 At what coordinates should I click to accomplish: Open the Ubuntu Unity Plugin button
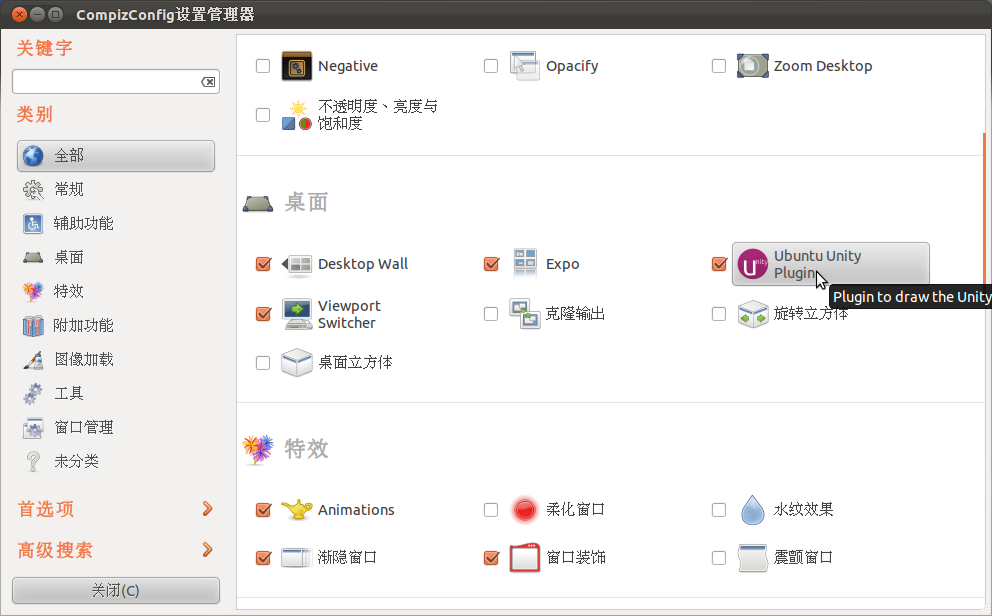pos(831,264)
